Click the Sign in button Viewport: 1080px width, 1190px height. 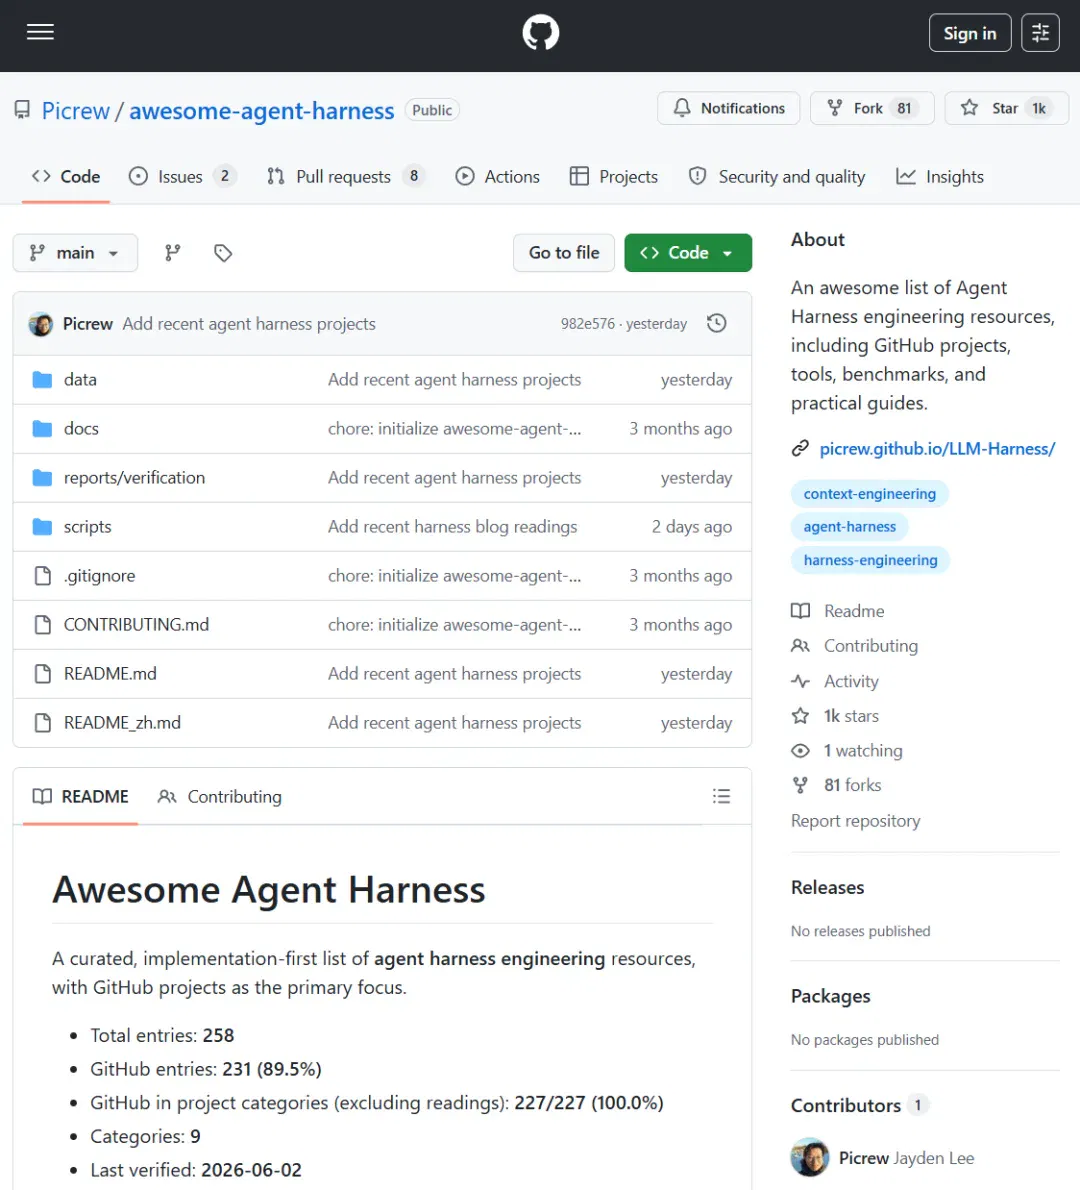coord(970,33)
